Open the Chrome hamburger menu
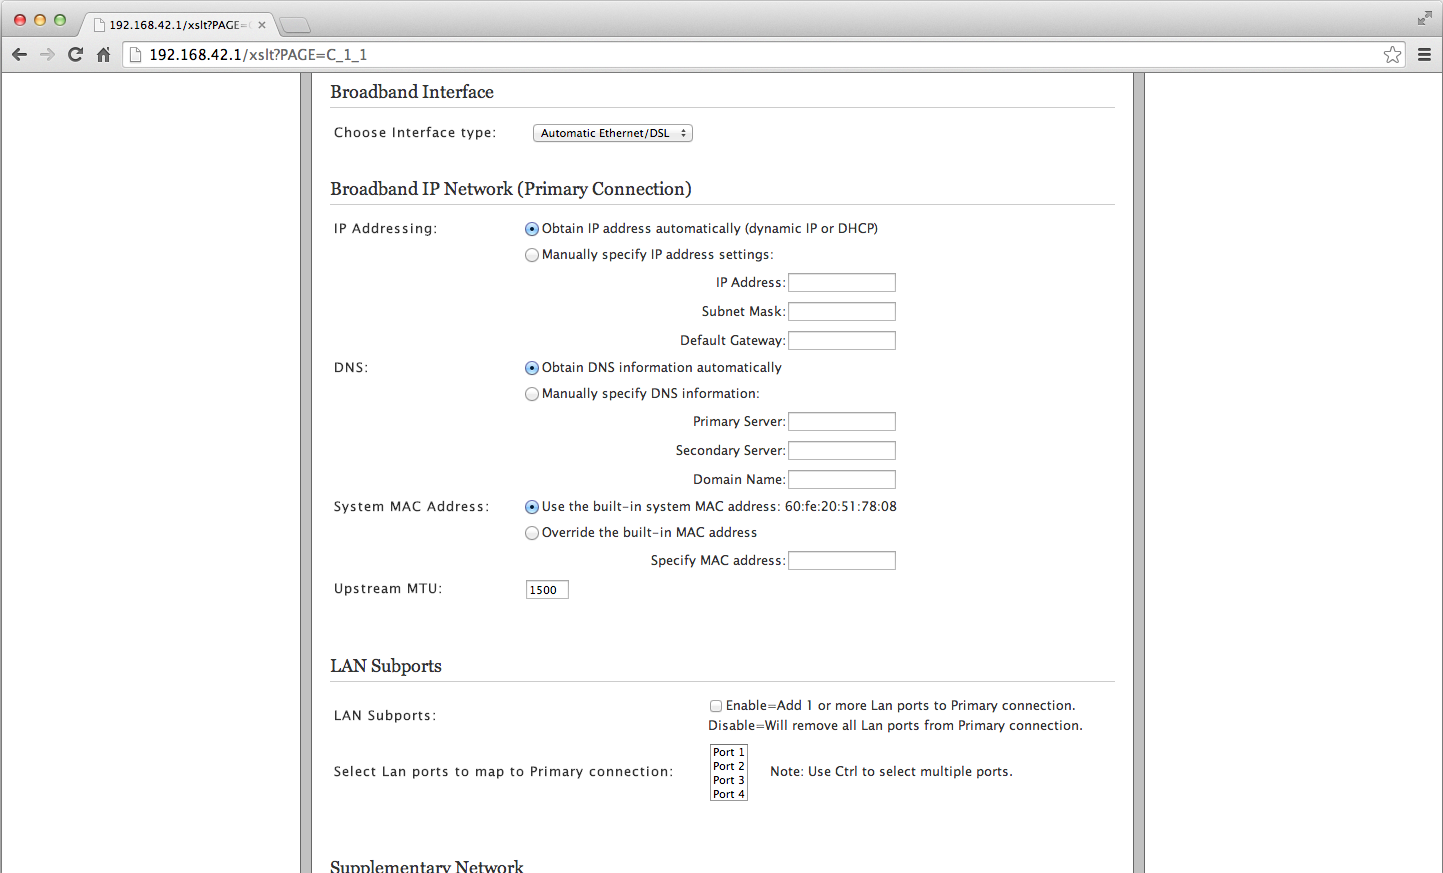Viewport: 1443px width, 873px height. 1424,55
